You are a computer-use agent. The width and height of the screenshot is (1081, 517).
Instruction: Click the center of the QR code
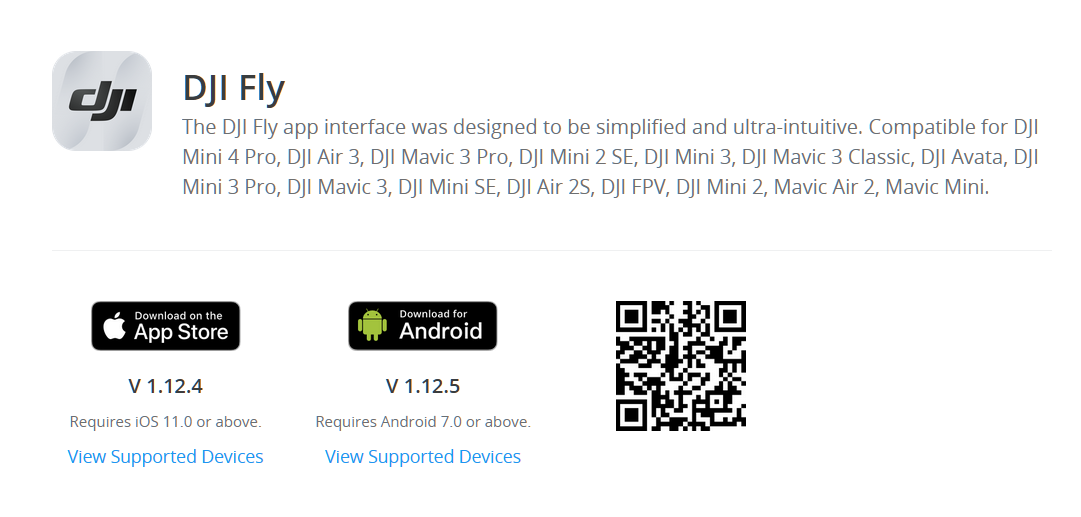tap(681, 366)
